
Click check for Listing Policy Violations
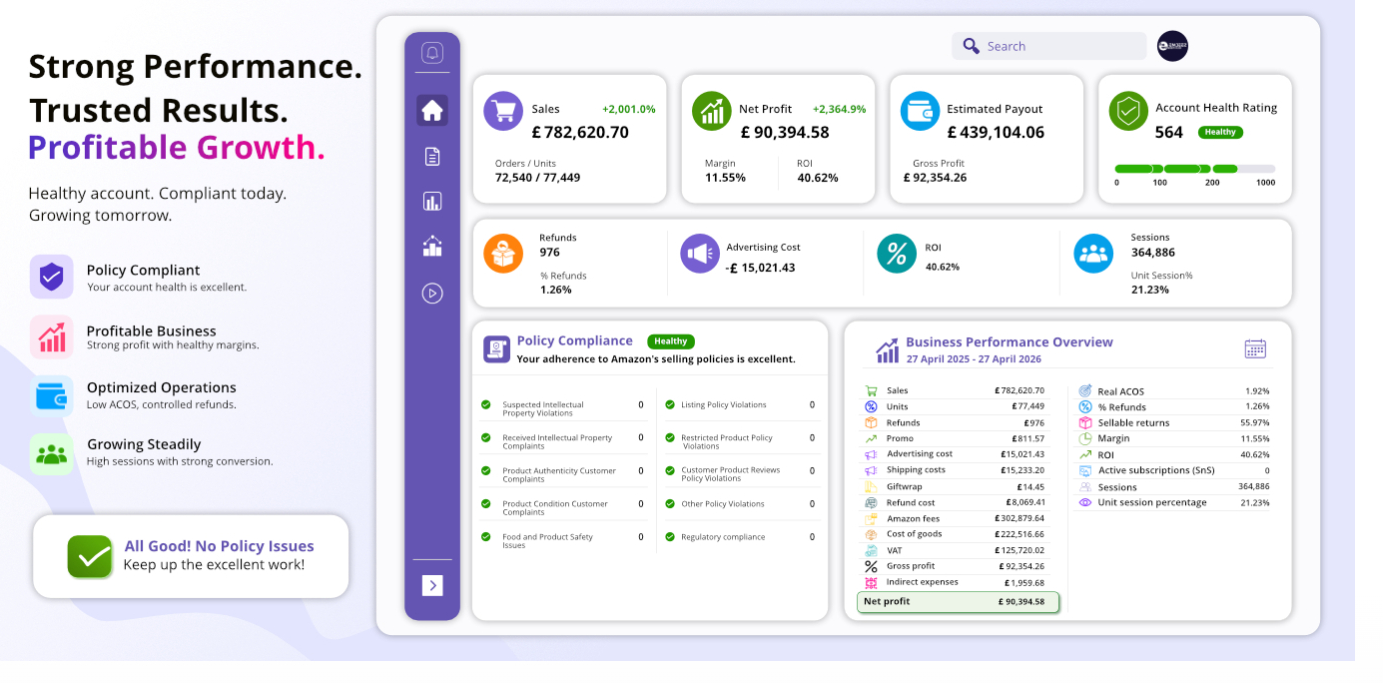[670, 405]
